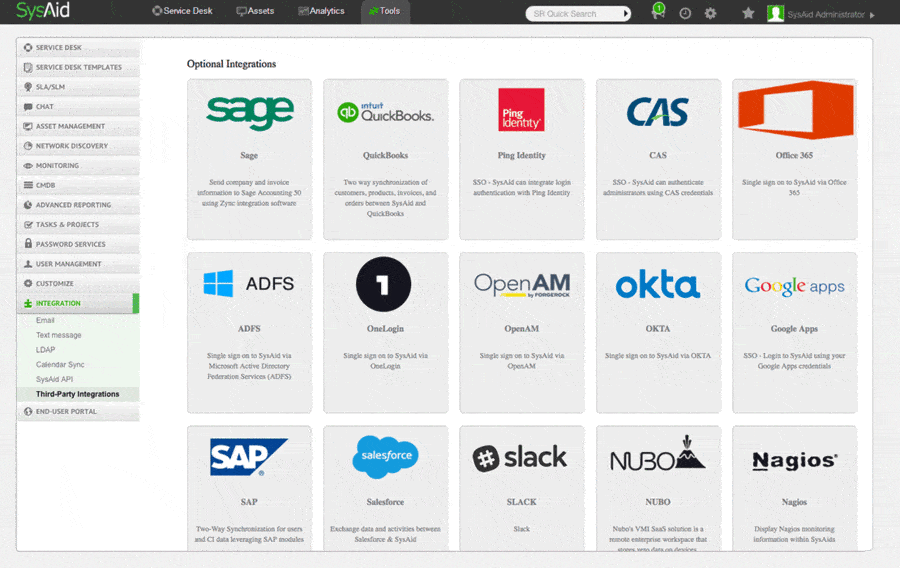The width and height of the screenshot is (900, 568).
Task: Open the Slack logo
Action: tap(519, 458)
